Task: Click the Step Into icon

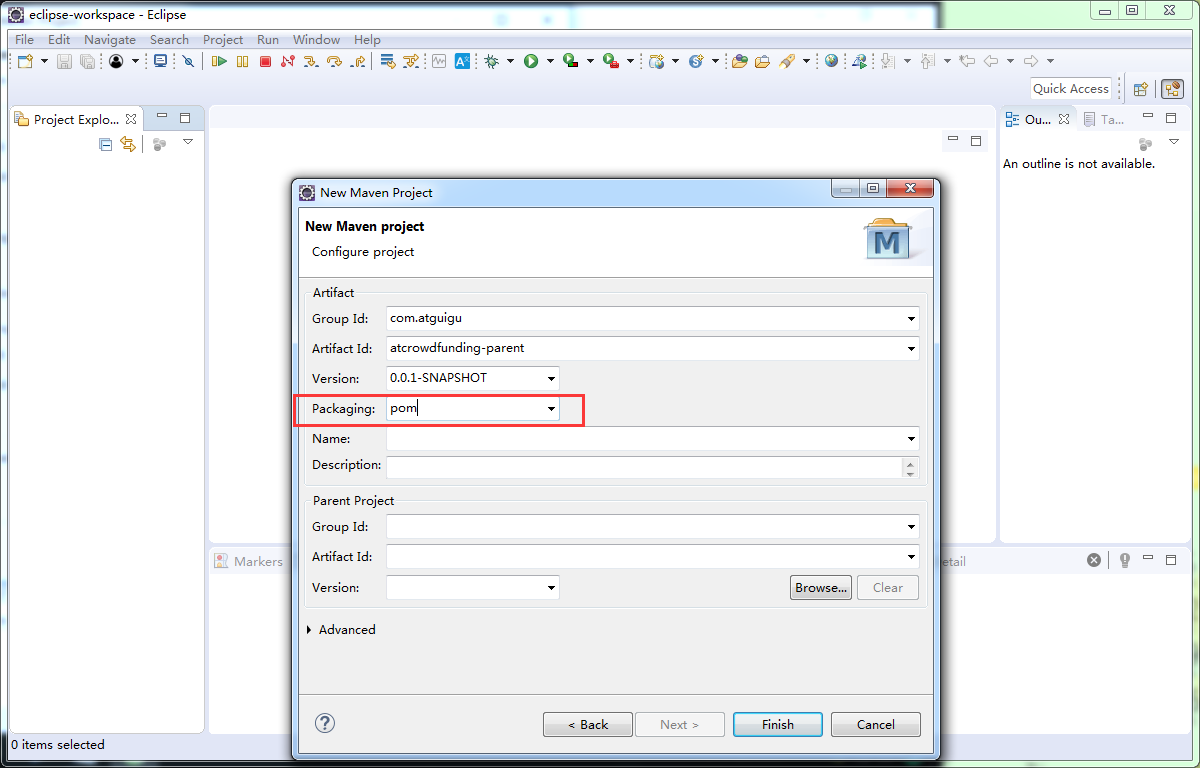Action: click(x=311, y=61)
